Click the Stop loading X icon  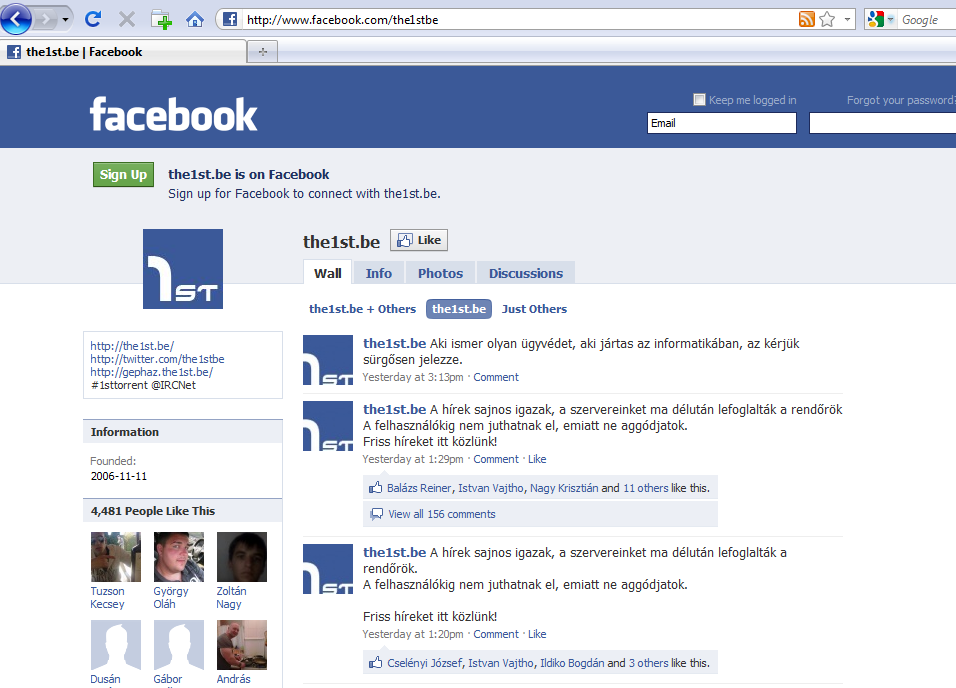click(x=127, y=20)
